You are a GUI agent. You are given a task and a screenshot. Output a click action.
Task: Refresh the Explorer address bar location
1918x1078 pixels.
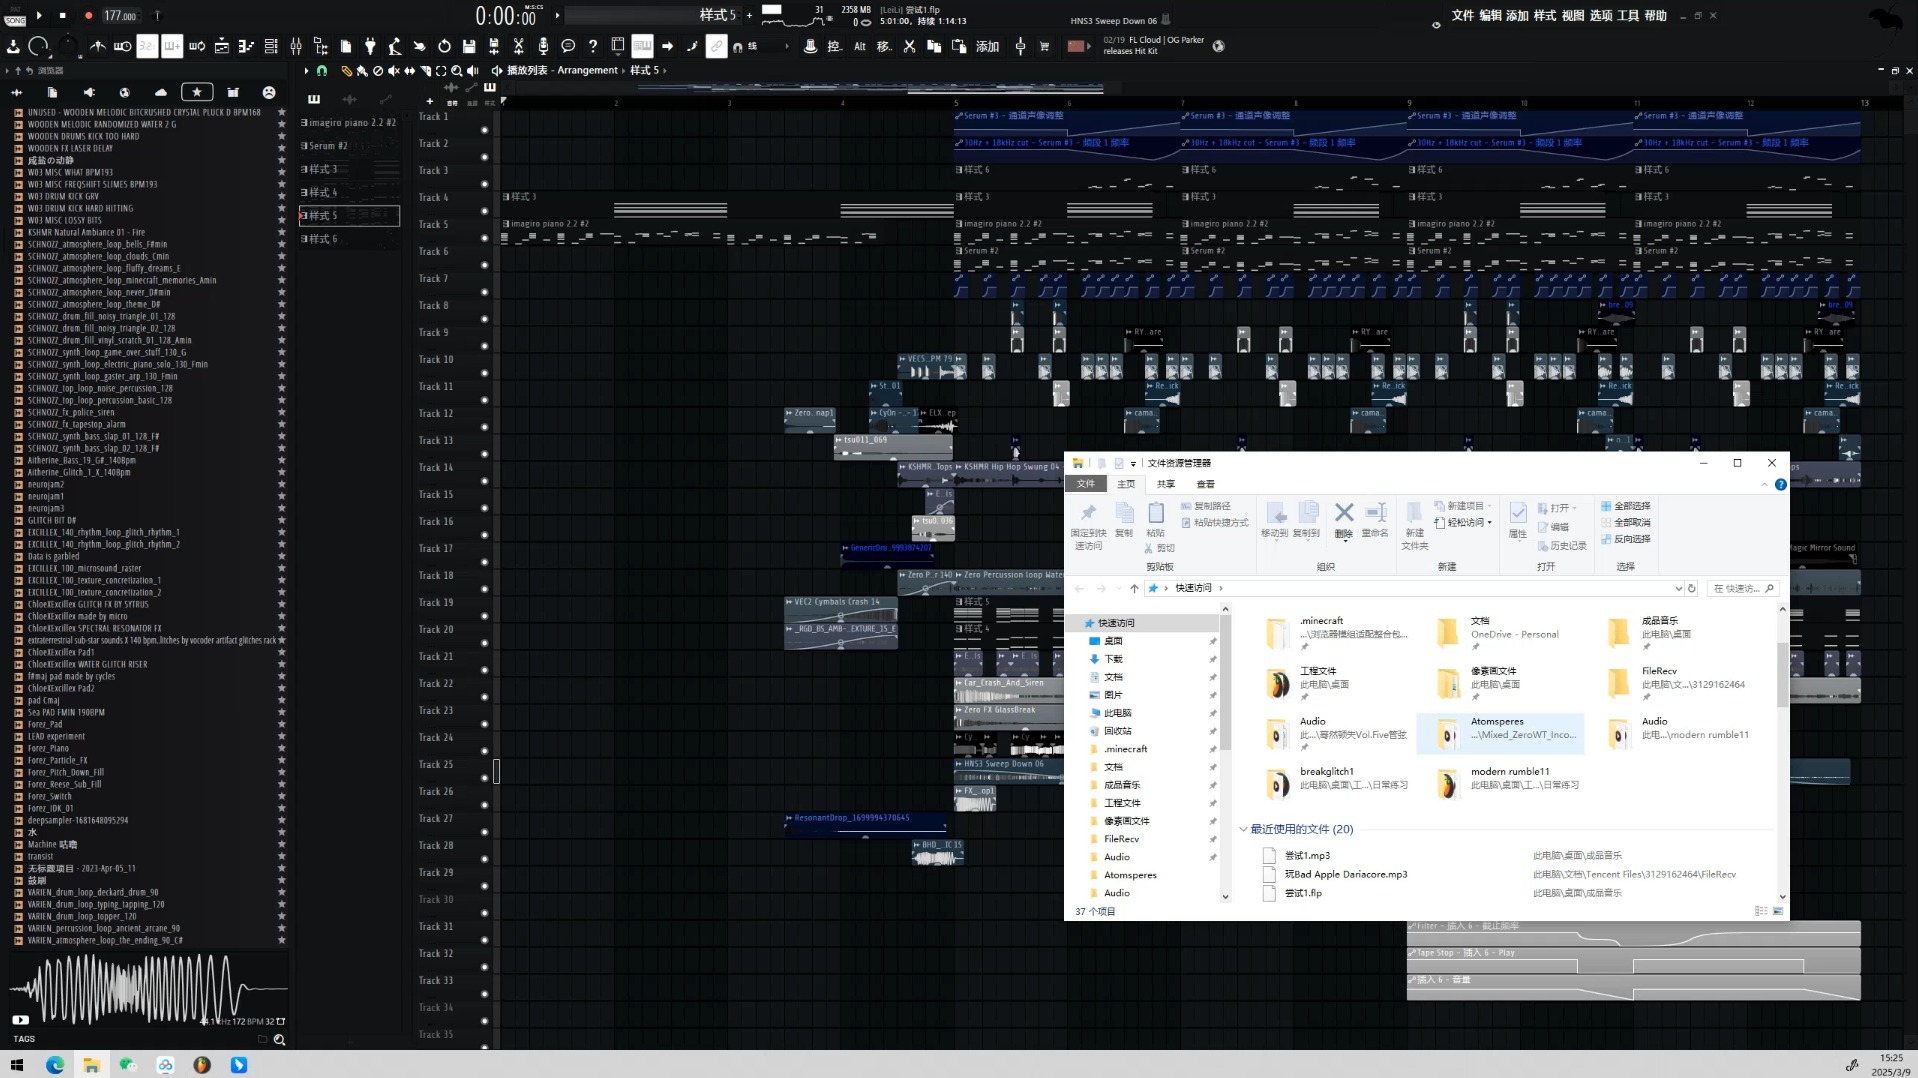[x=1692, y=588]
